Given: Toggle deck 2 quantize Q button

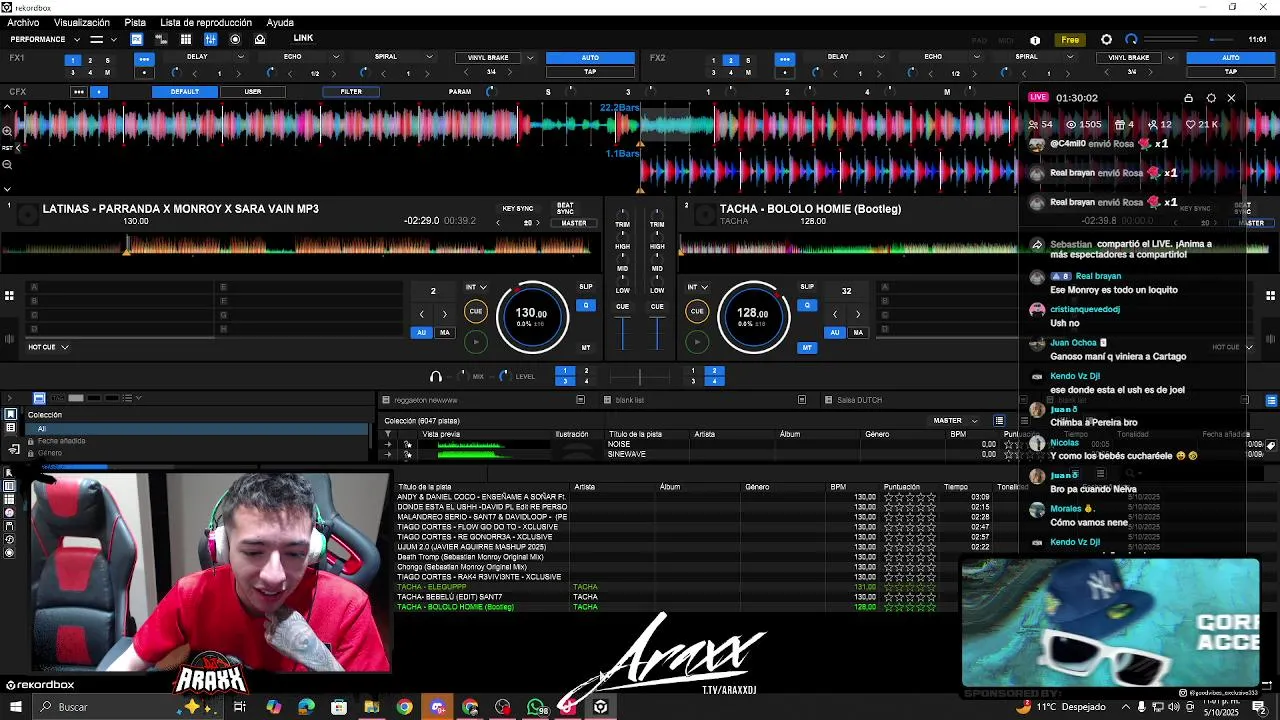Looking at the screenshot, I should click(x=807, y=305).
